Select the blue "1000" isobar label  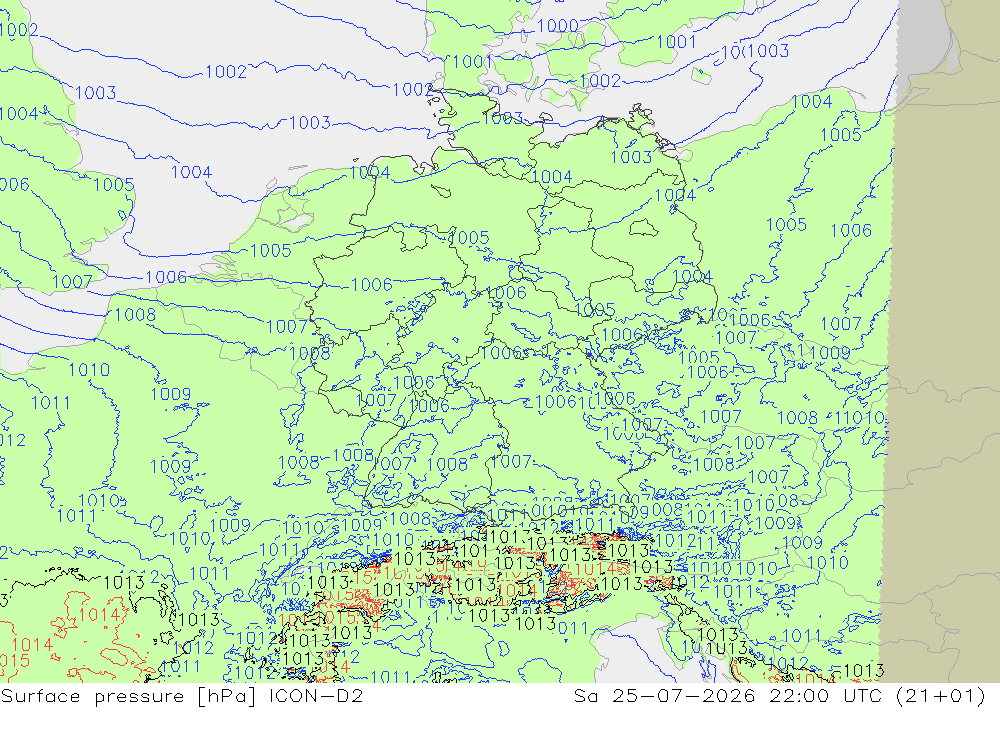coord(557,26)
